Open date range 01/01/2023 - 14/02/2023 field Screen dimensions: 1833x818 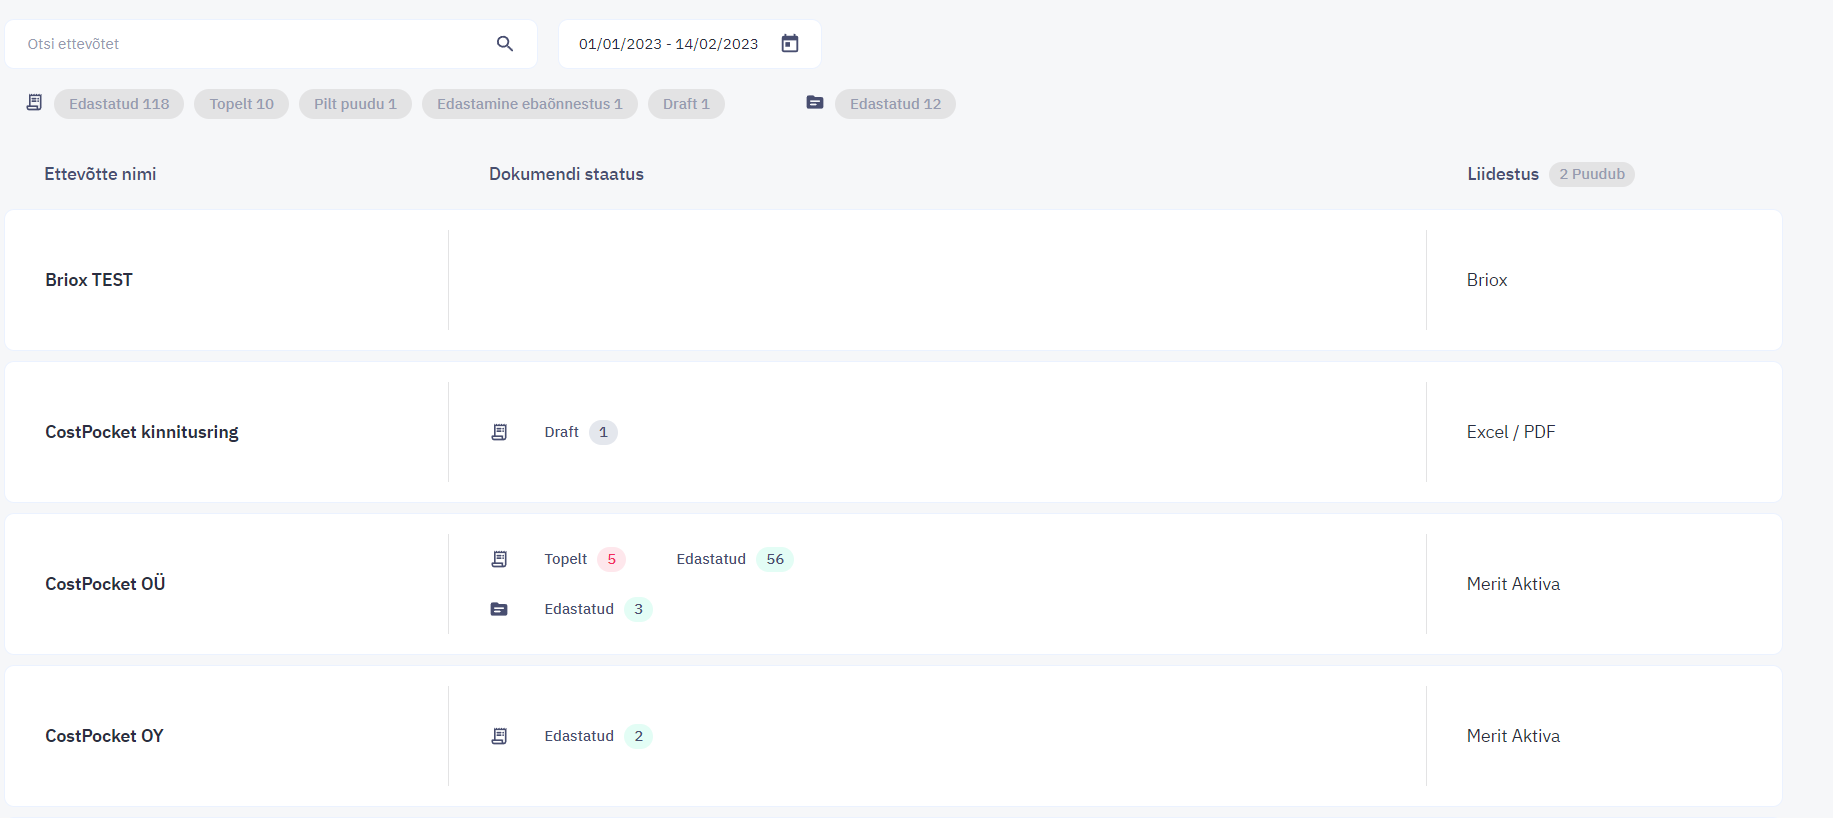point(690,44)
